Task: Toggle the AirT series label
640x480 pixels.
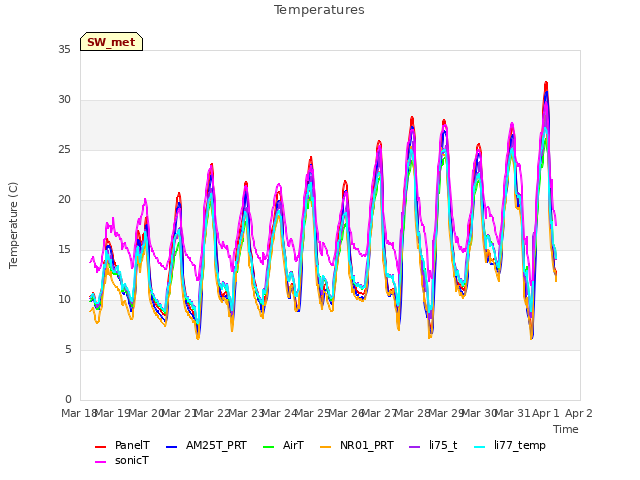Action: [293, 445]
